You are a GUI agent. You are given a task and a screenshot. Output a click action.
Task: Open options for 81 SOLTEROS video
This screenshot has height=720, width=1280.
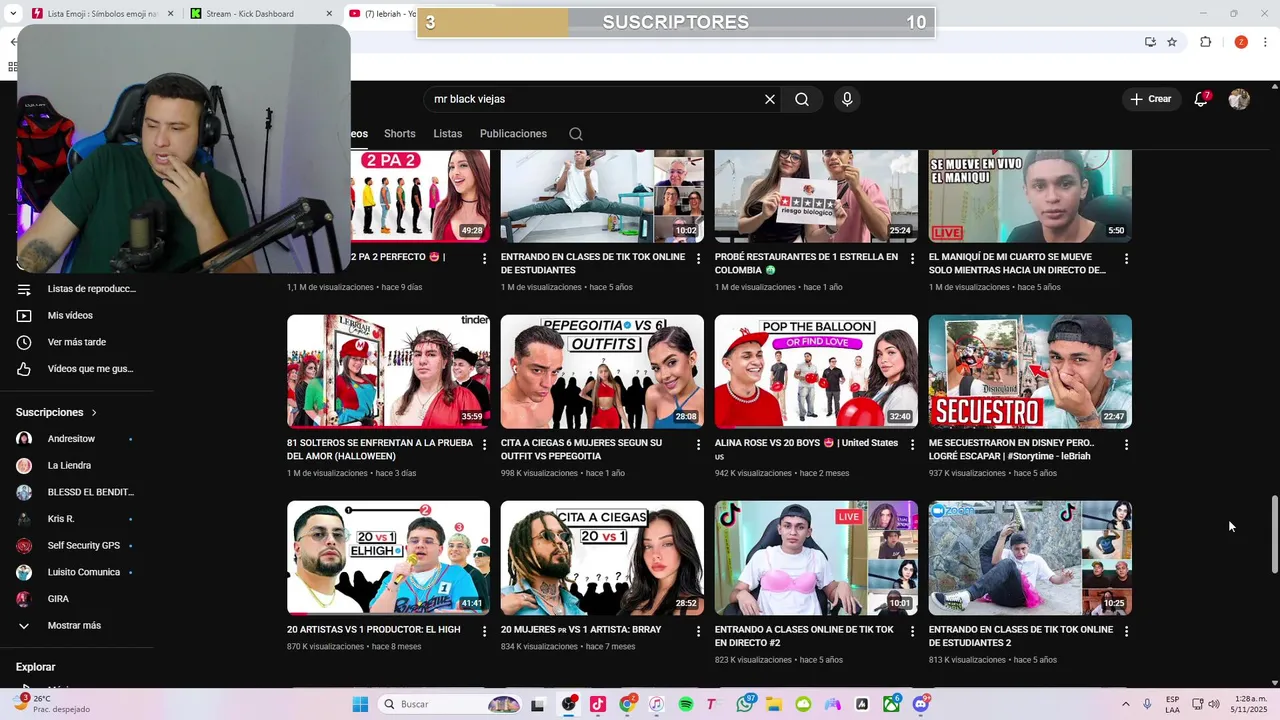pyautogui.click(x=485, y=444)
